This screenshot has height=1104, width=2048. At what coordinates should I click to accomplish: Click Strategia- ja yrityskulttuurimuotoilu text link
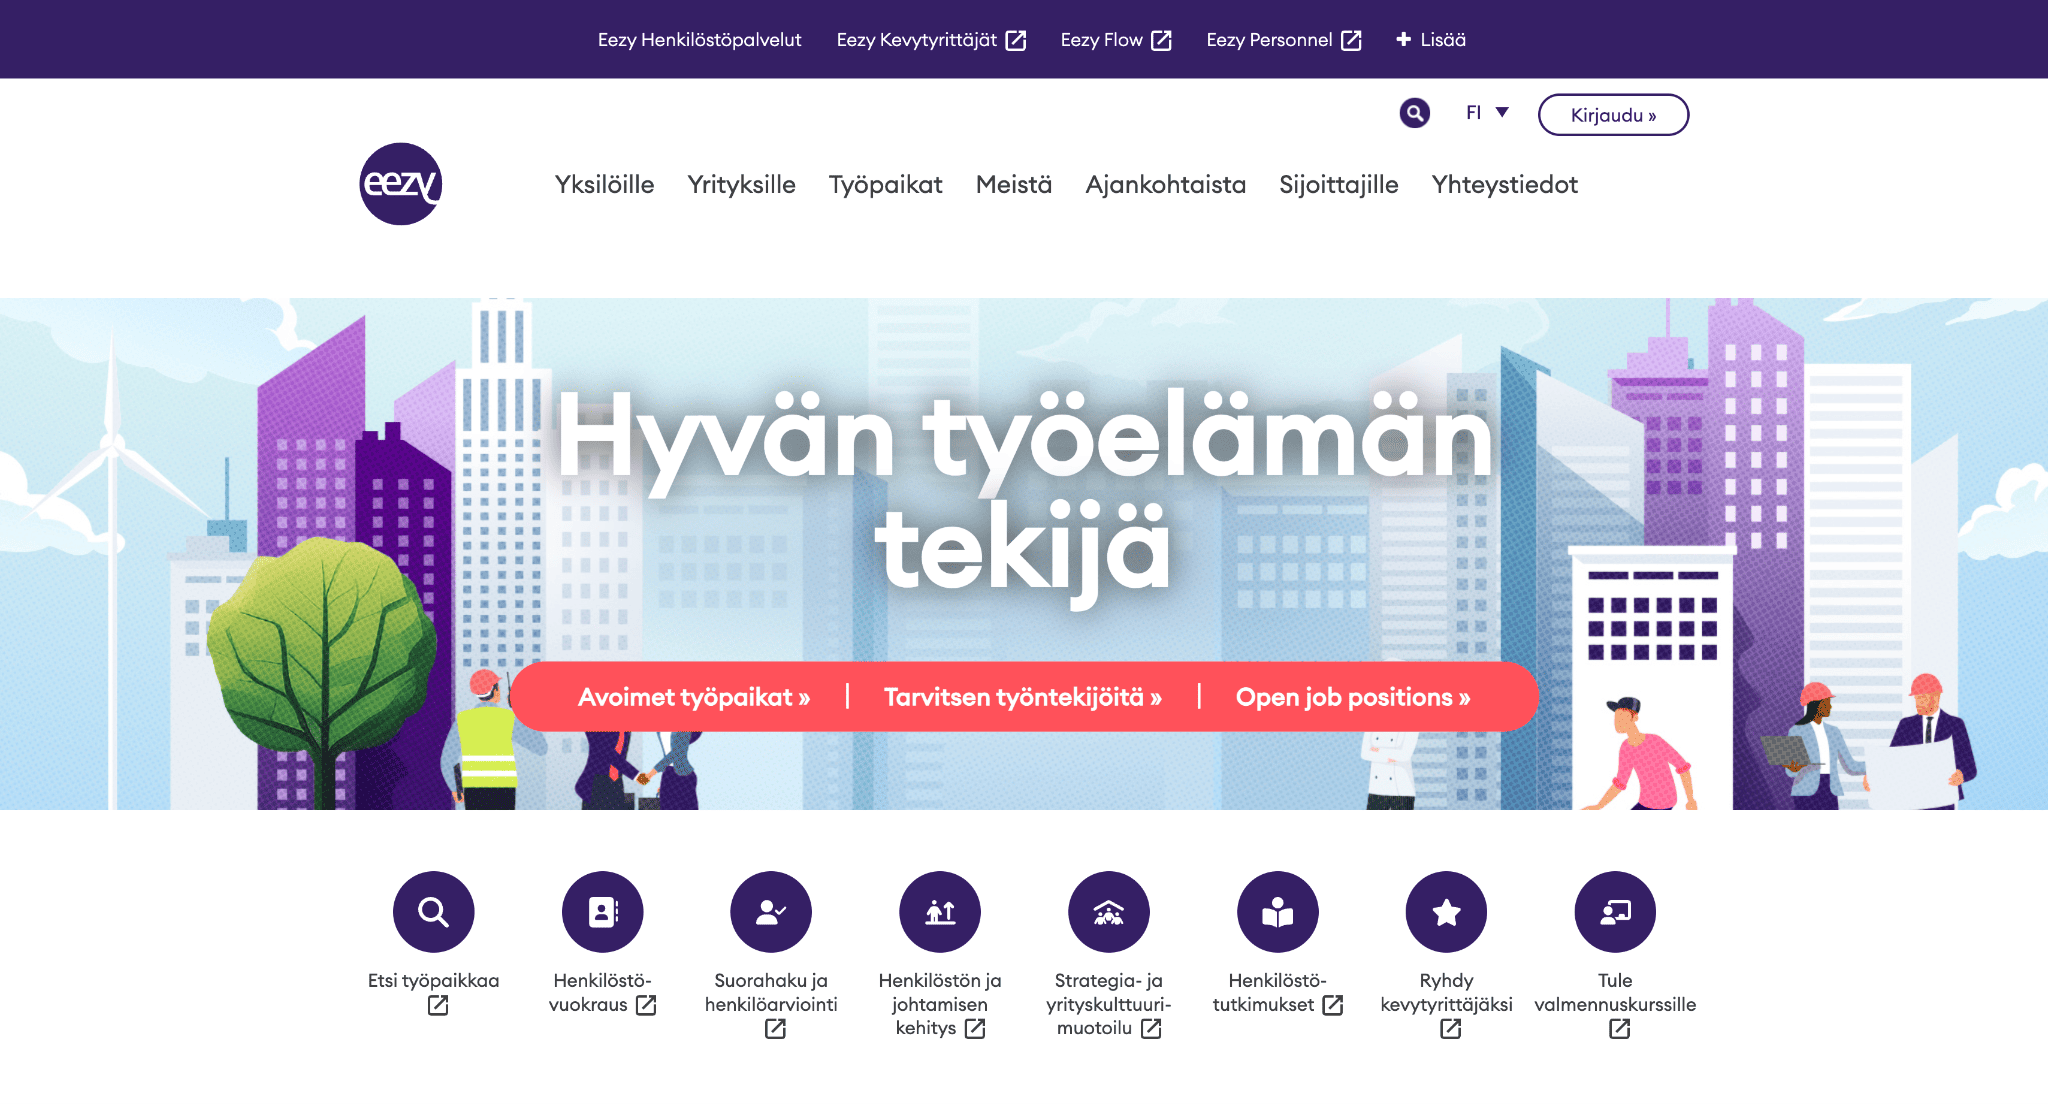coord(1109,1004)
